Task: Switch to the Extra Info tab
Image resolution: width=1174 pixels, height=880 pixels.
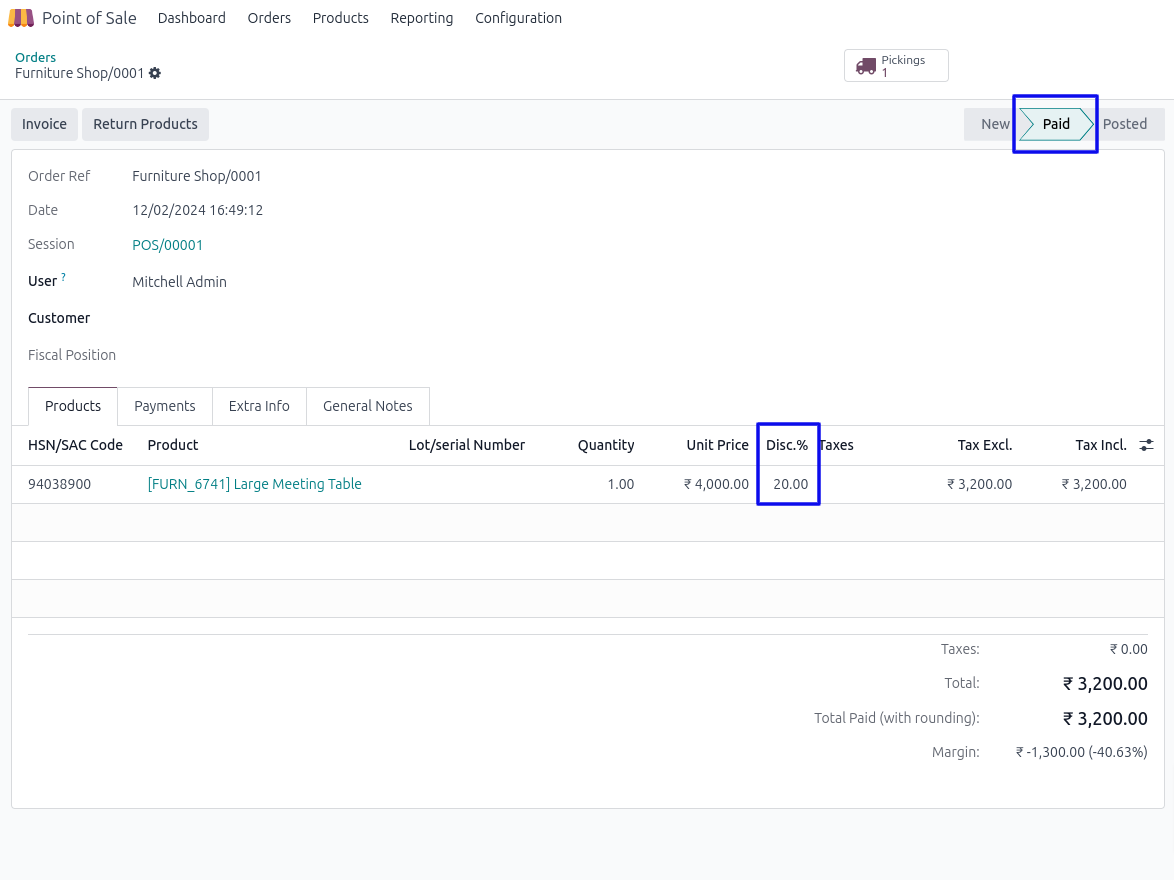Action: [x=259, y=406]
